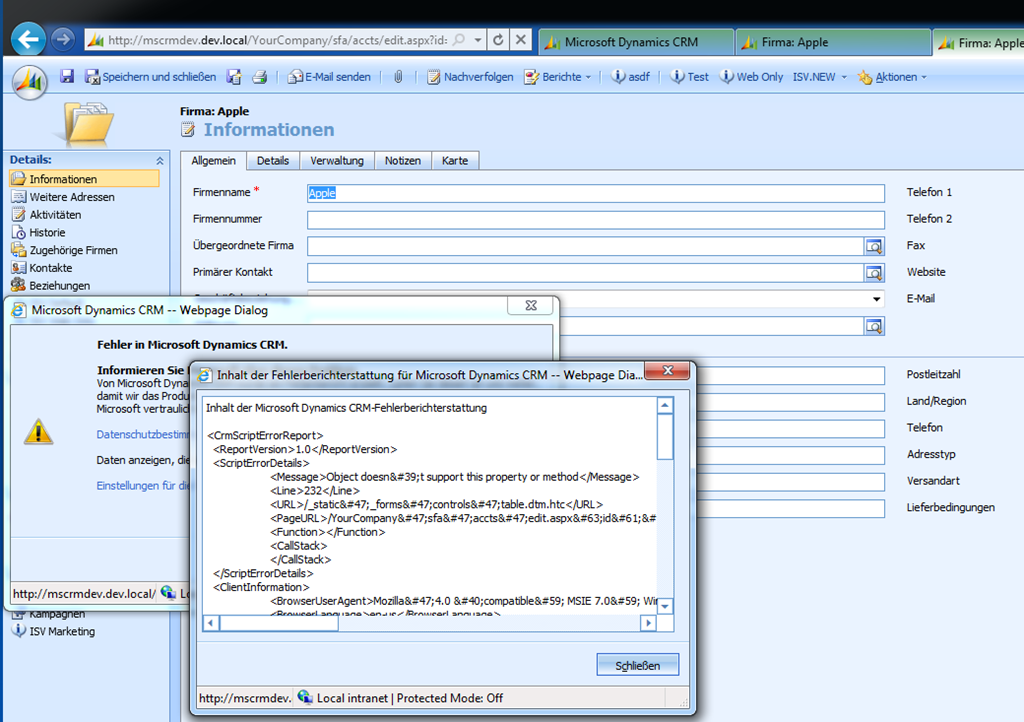Image resolution: width=1024 pixels, height=722 pixels.
Task: Open the Verwaltung form tab
Action: (337, 161)
